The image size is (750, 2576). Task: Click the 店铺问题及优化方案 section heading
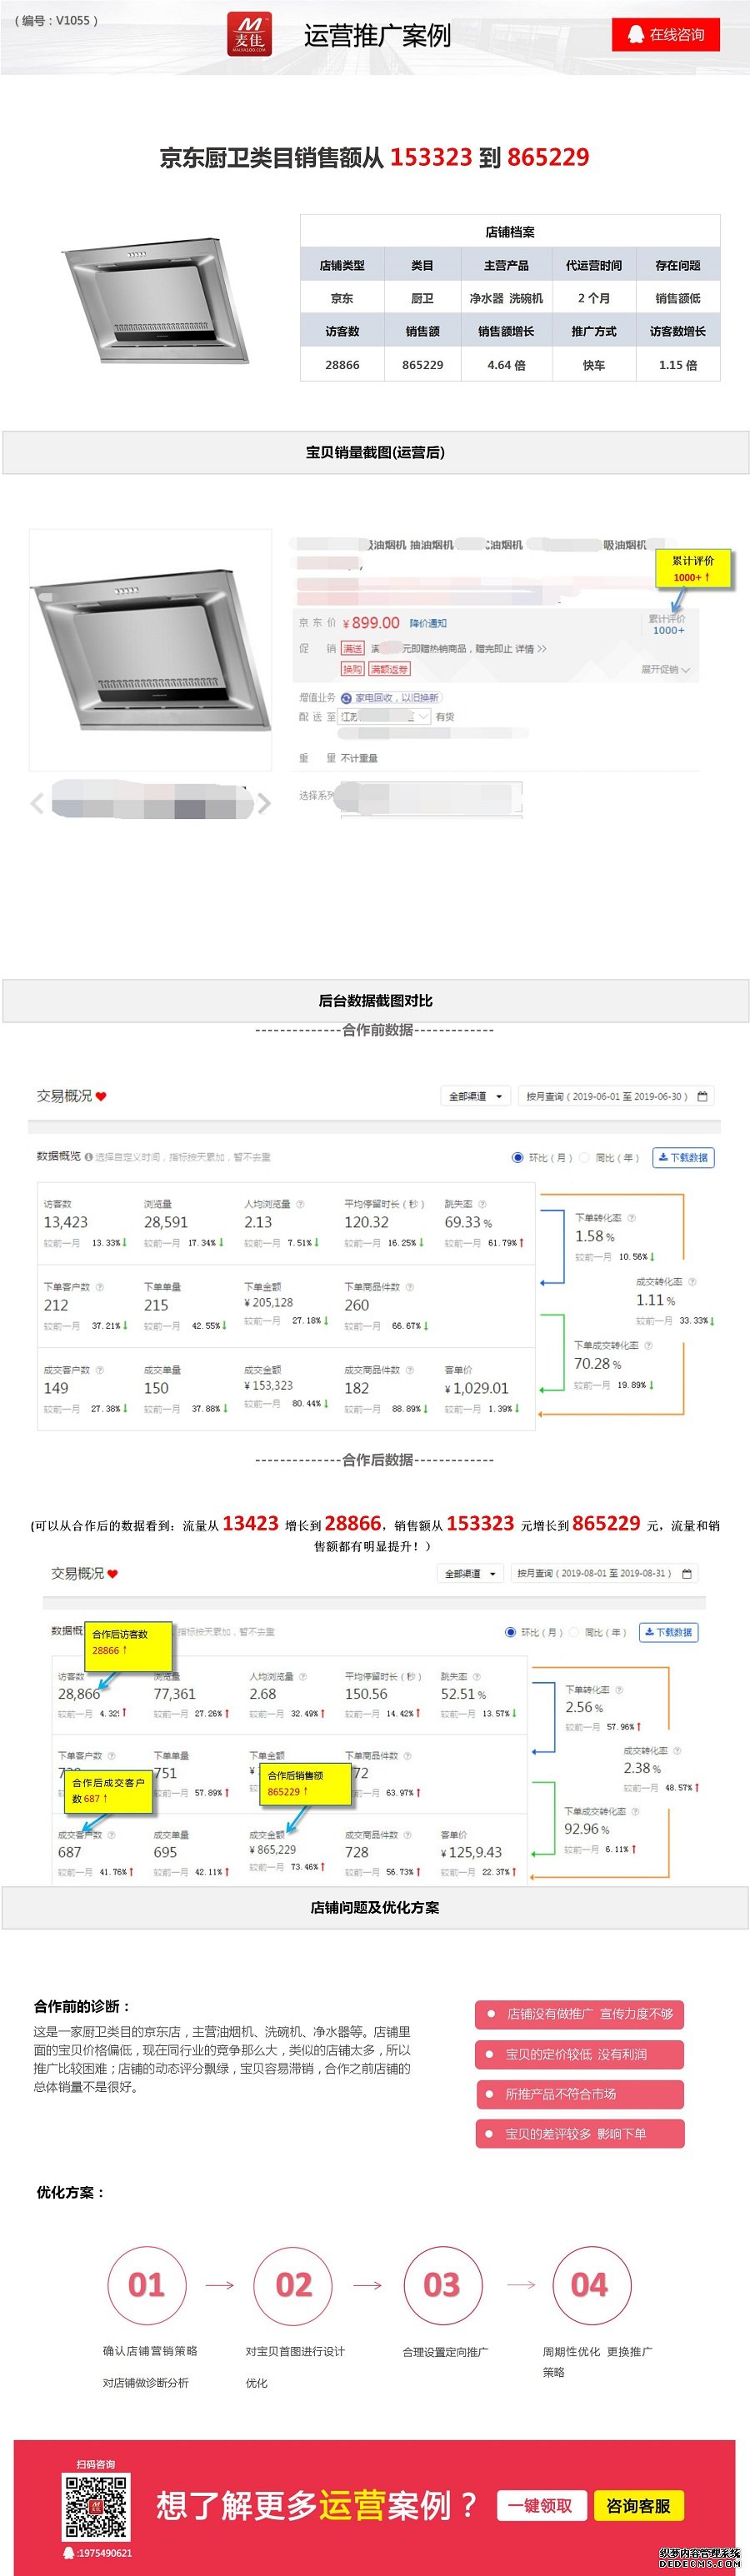pos(375,1907)
